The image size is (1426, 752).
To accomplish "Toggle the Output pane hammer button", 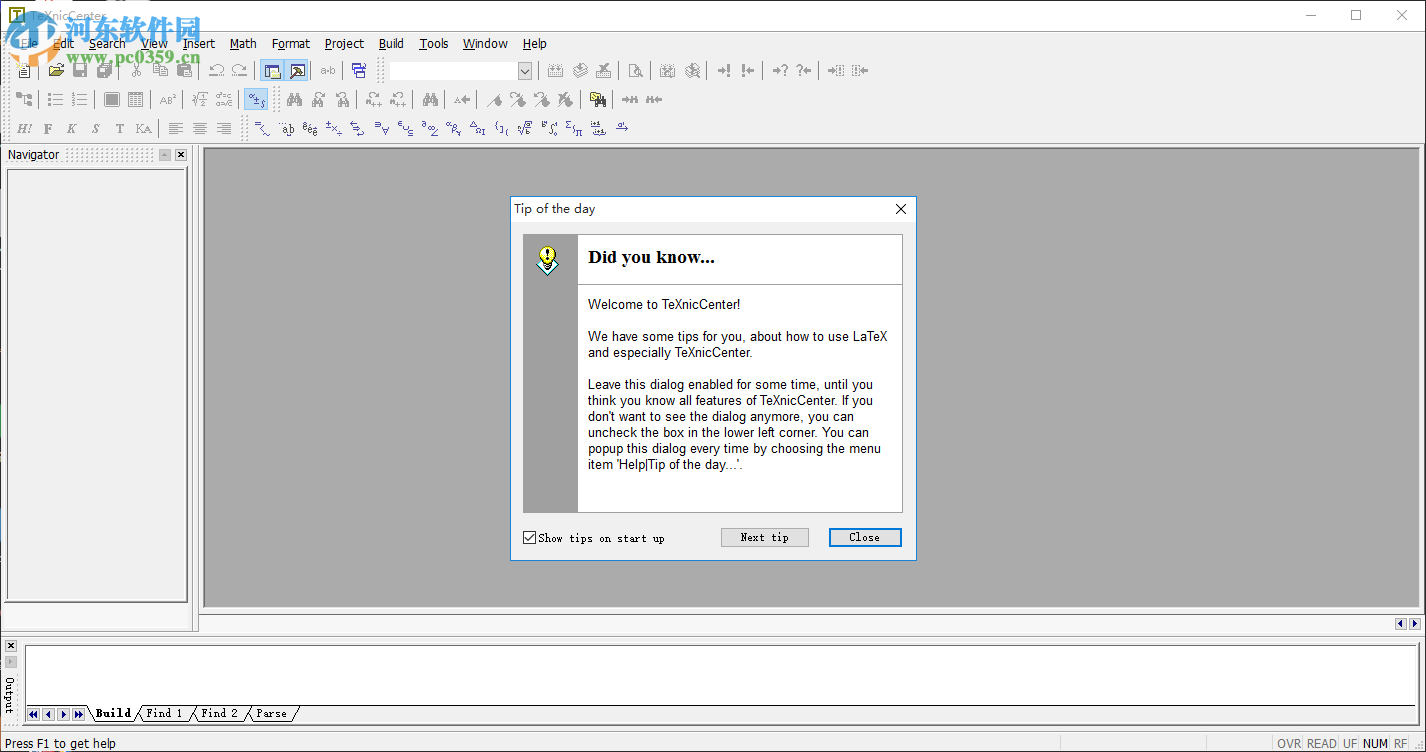I will tap(297, 71).
